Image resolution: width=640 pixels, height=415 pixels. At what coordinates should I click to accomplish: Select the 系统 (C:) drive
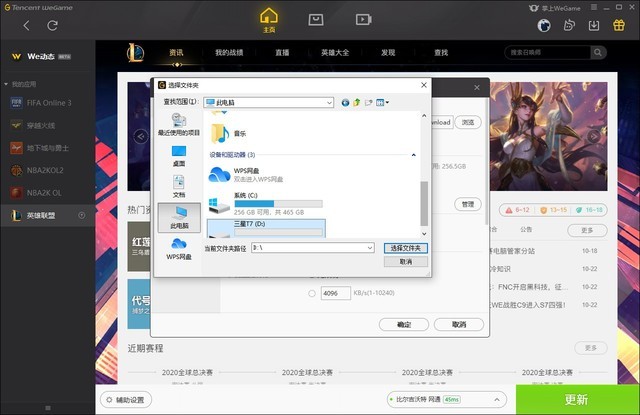(x=265, y=204)
